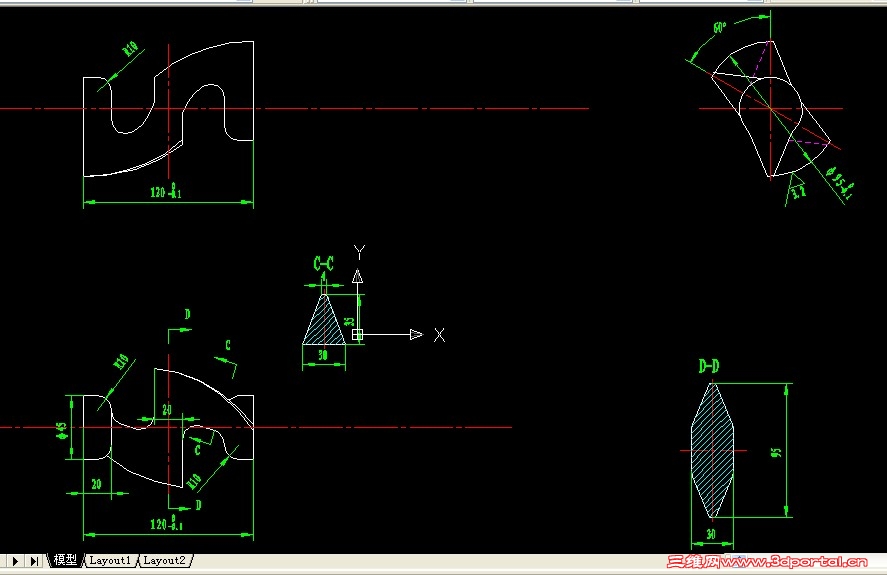Image resolution: width=887 pixels, height=575 pixels.
Task: Click the UCS origin square icon
Action: (357, 334)
